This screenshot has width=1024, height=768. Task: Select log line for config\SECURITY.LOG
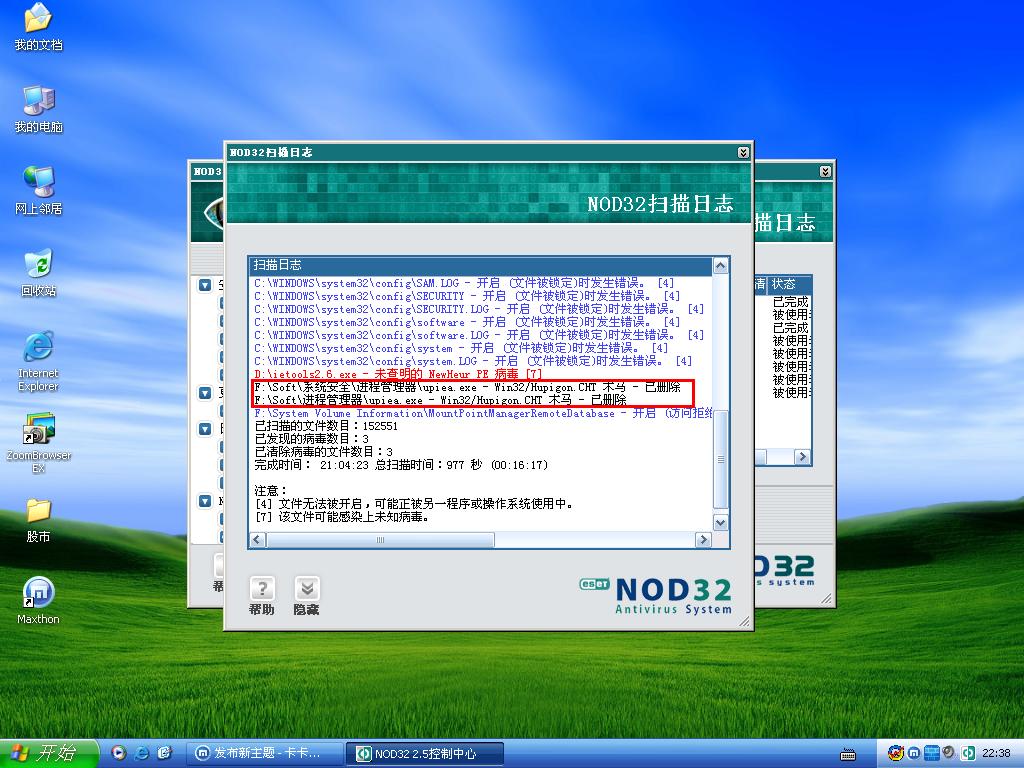479,309
